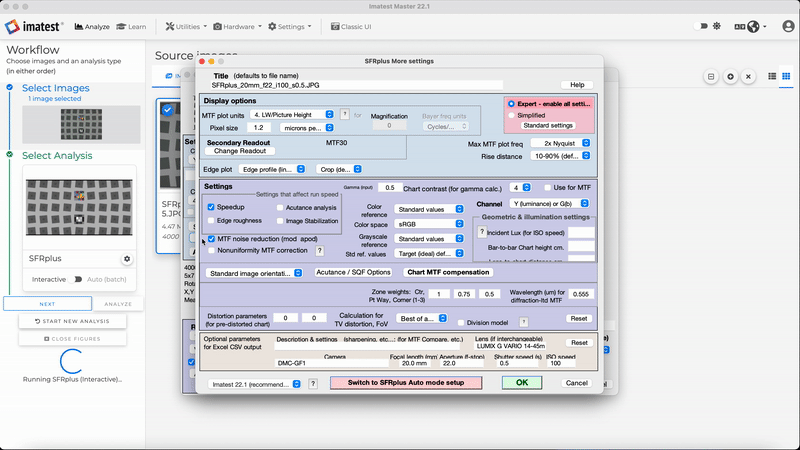Click the selected images thumbnail in workflow

(81, 124)
